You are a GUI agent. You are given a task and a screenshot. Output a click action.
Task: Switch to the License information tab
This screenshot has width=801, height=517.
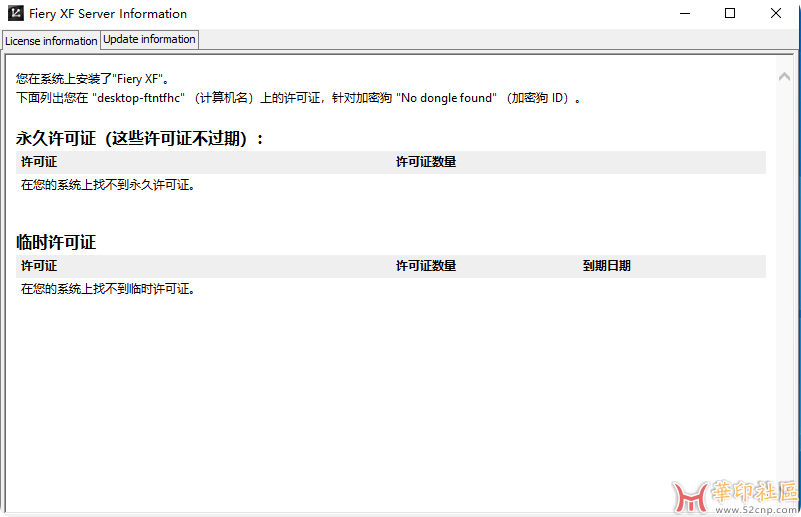[51, 40]
